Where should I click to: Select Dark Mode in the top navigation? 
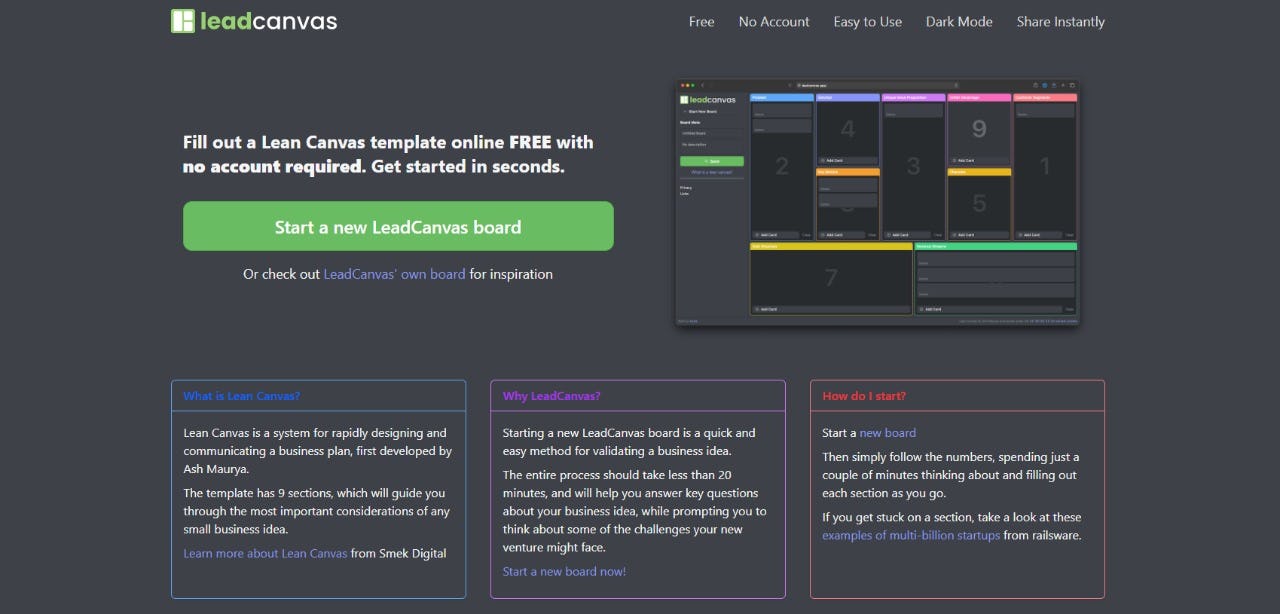(959, 22)
